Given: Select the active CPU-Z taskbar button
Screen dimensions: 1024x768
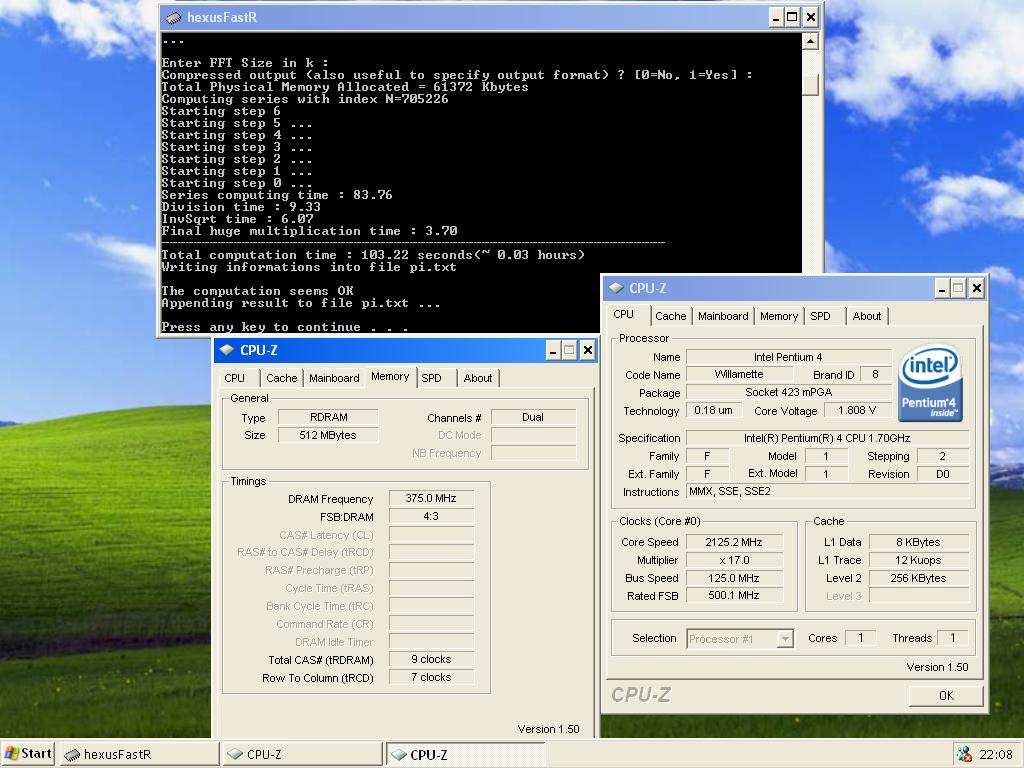Looking at the screenshot, I should (x=465, y=754).
